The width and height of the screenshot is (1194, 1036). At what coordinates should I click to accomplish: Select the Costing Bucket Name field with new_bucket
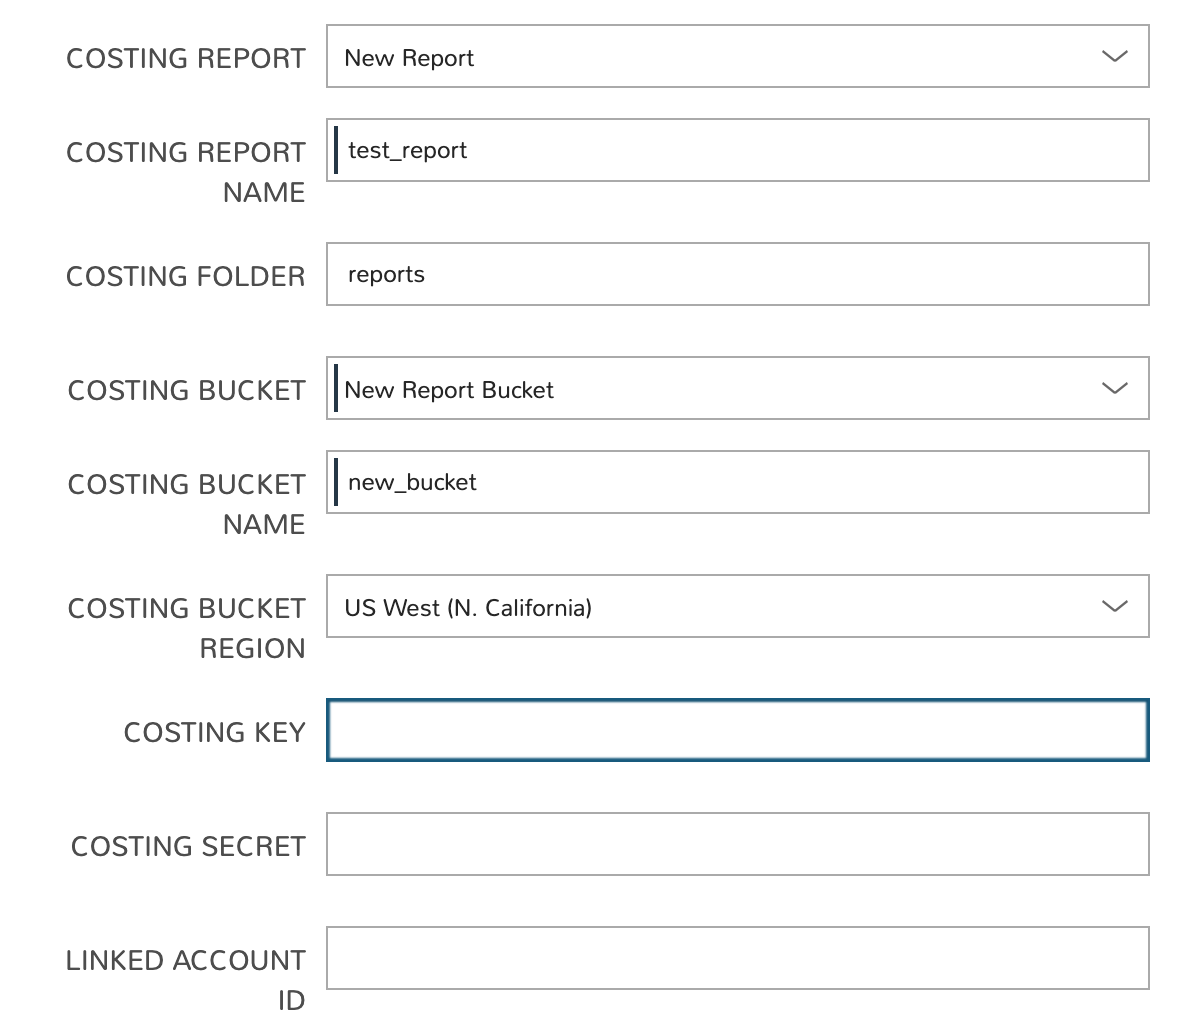(x=738, y=483)
